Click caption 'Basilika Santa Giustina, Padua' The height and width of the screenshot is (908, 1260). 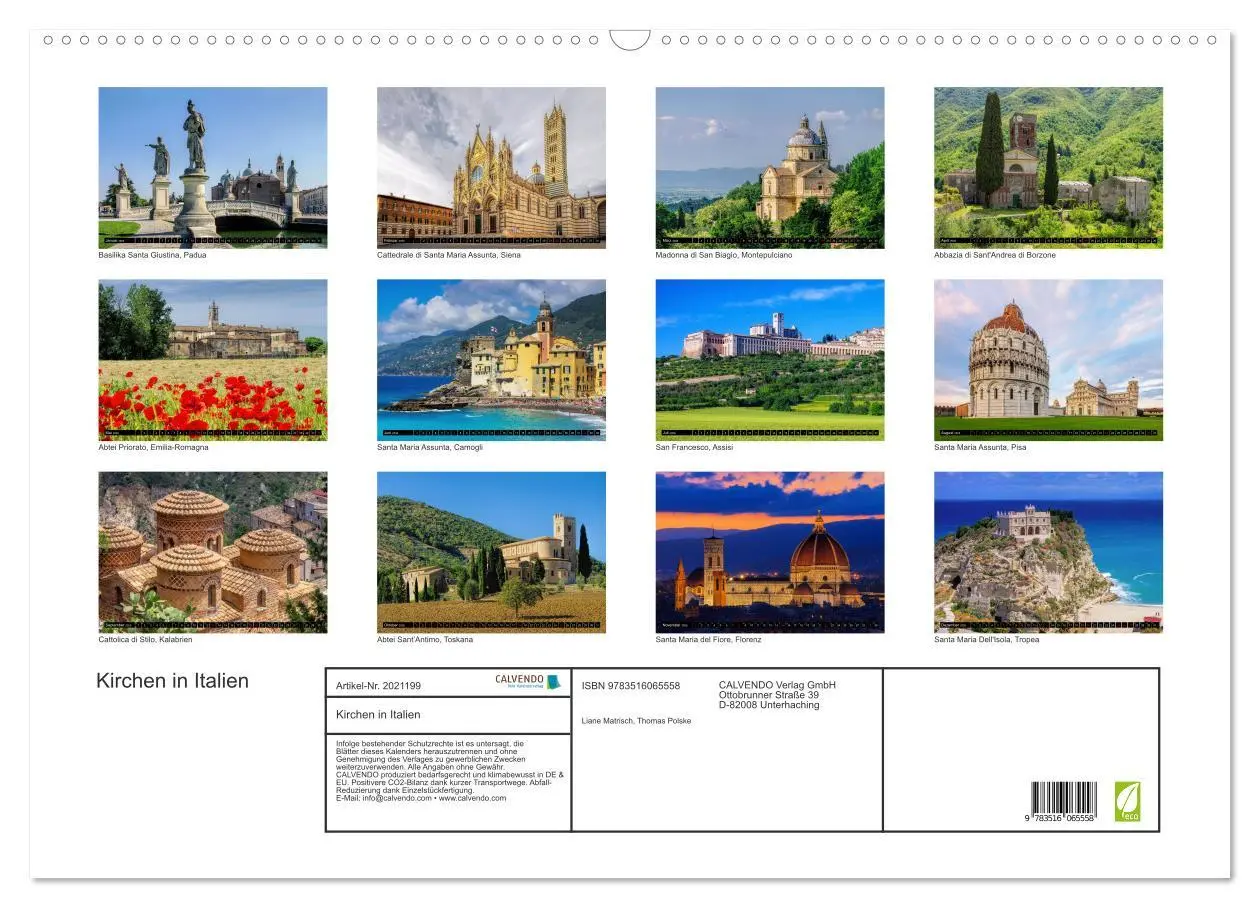[152, 255]
